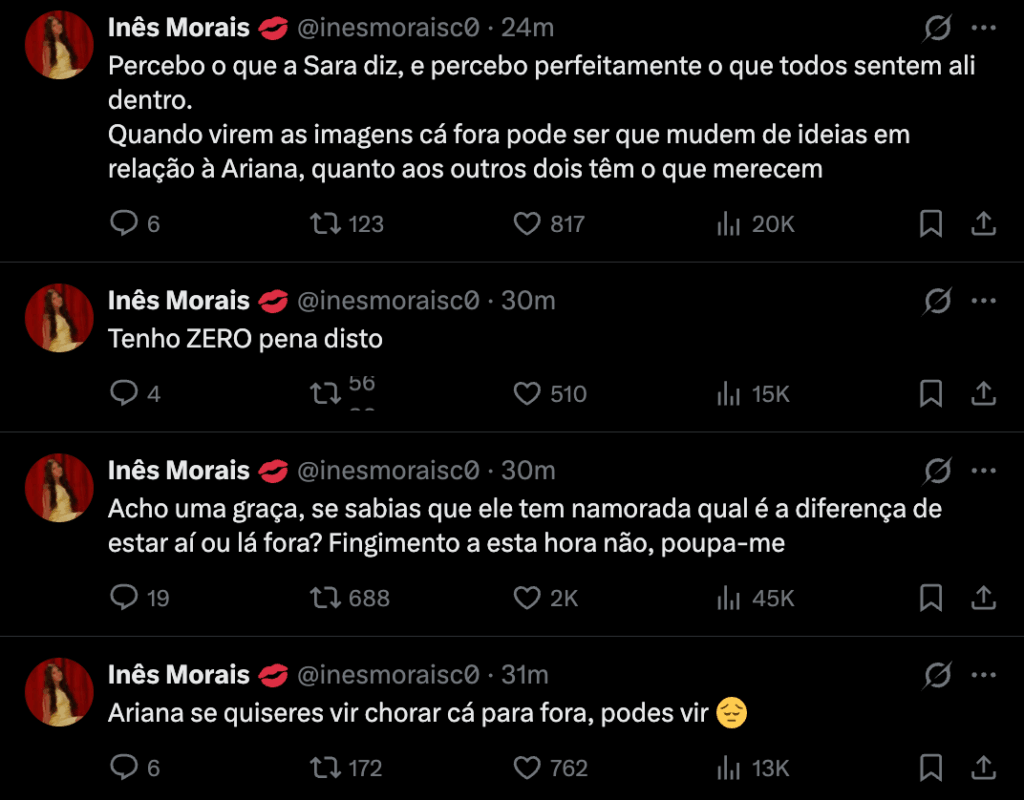Retweet the tweet with 688 reposts
This screenshot has width=1024, height=800.
point(325,598)
